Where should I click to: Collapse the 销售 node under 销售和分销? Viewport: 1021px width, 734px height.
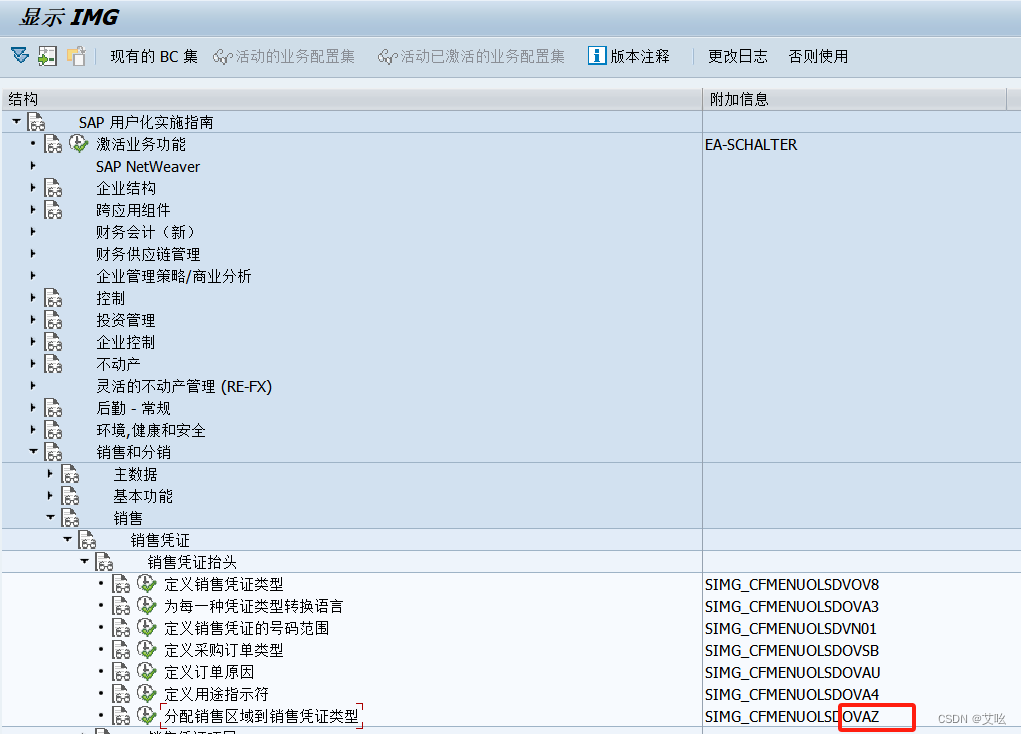click(50, 517)
